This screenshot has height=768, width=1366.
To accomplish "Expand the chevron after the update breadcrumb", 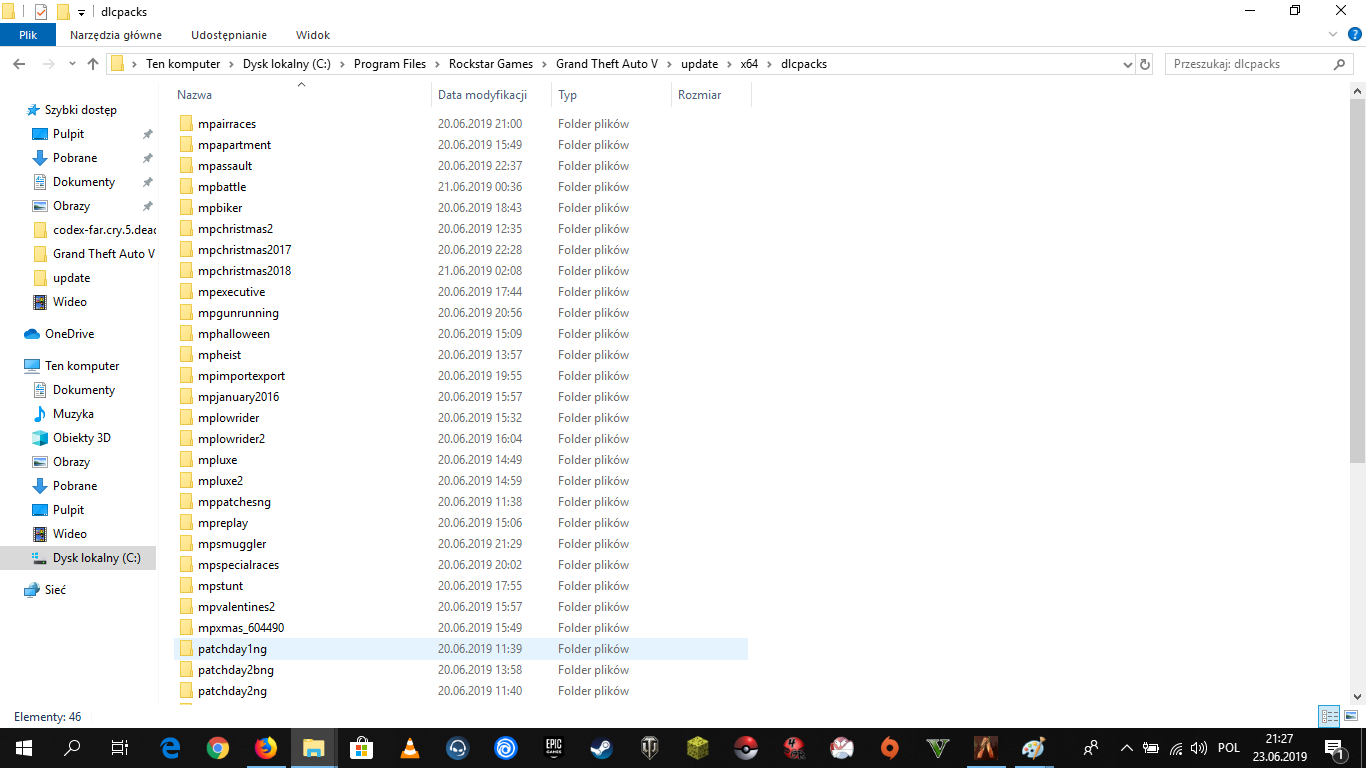I will coord(729,64).
